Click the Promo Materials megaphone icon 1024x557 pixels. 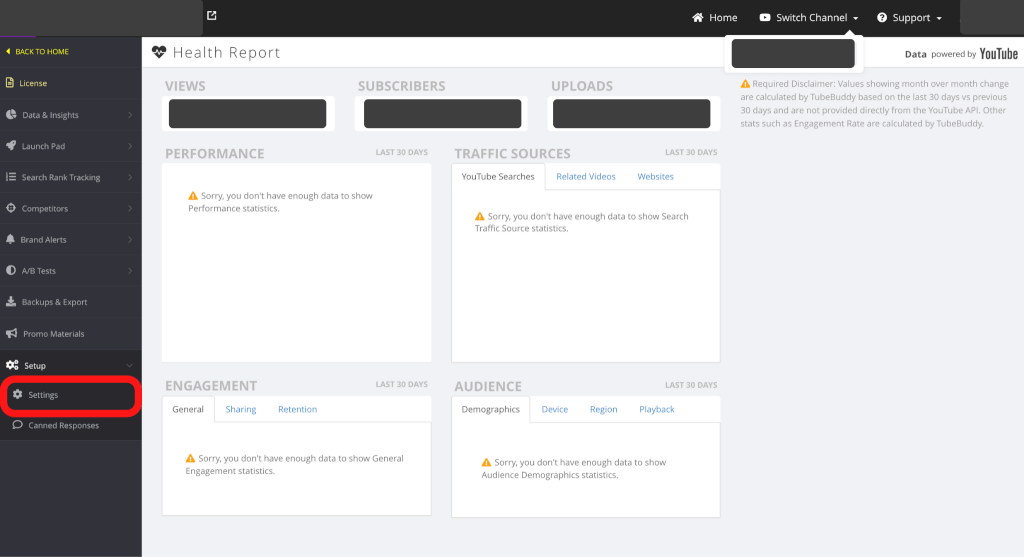pyautogui.click(x=11, y=334)
